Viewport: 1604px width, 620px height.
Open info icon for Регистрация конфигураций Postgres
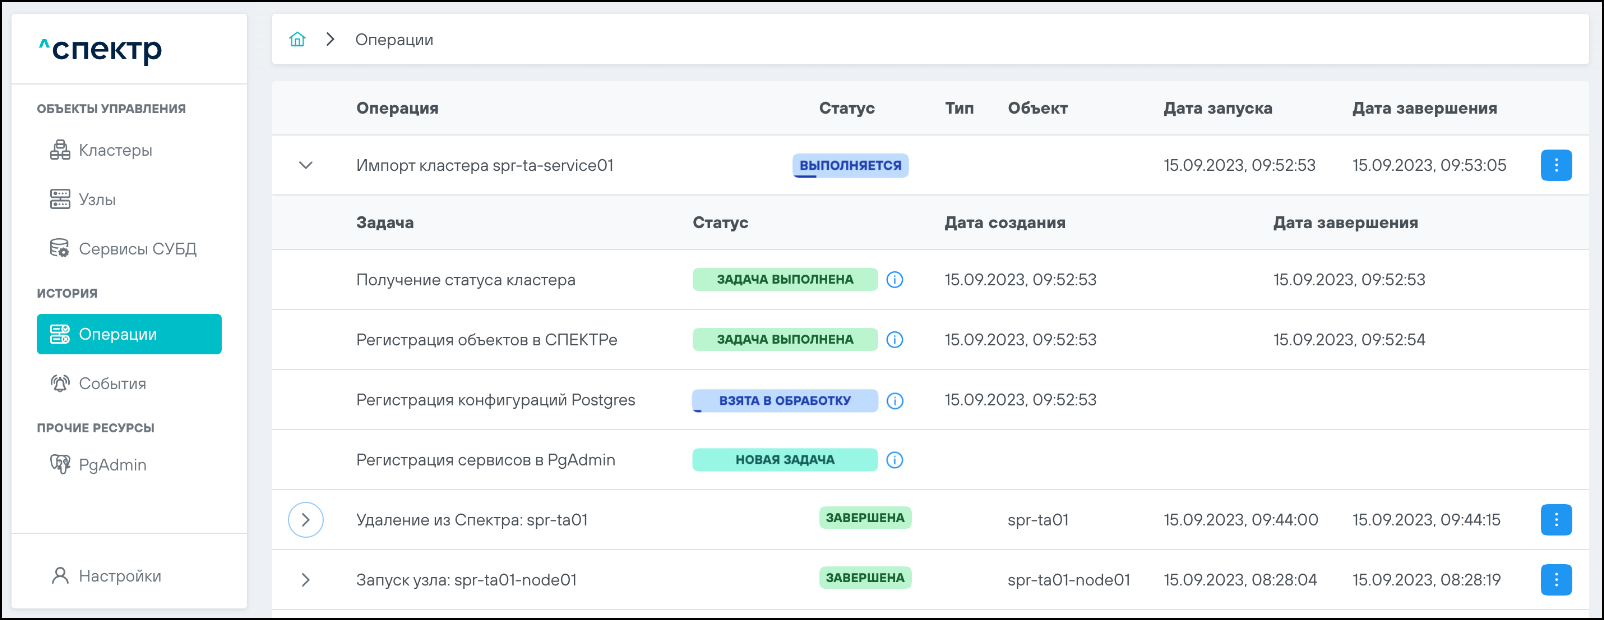[895, 400]
